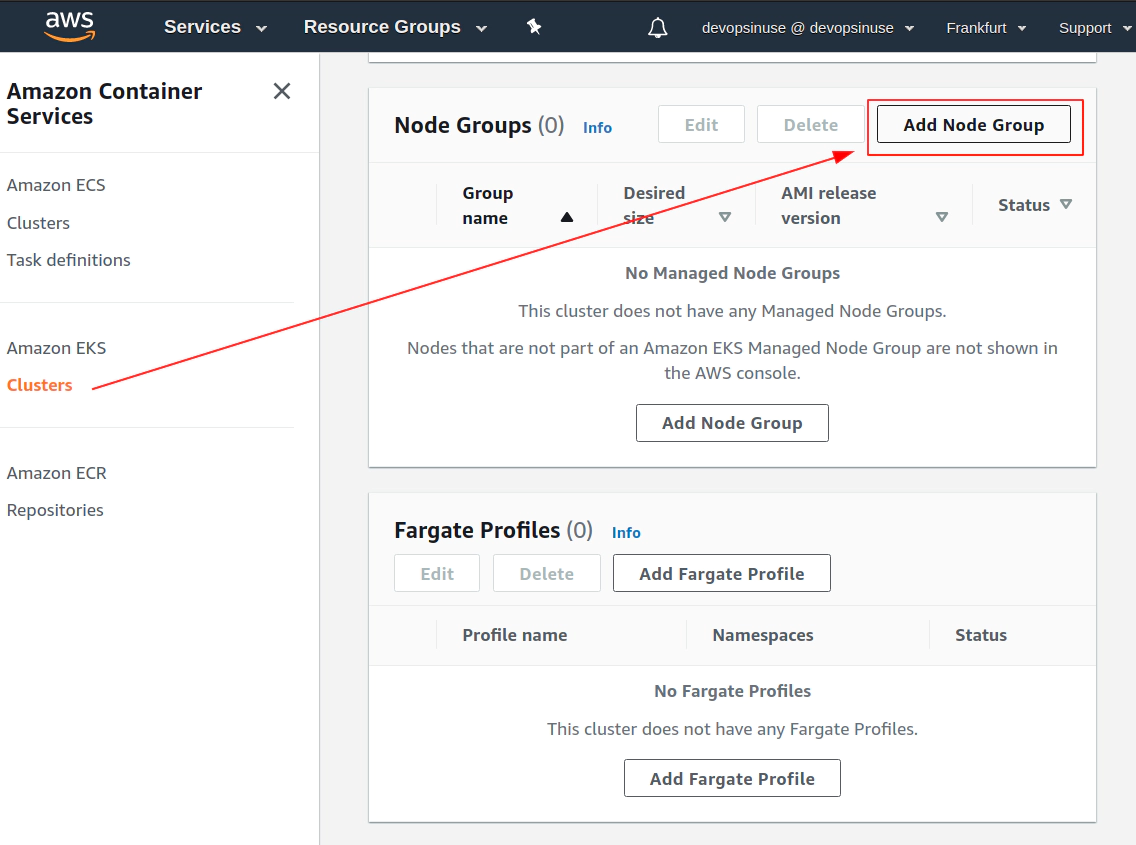
Task: Click the Namespaces column header
Action: (x=763, y=636)
